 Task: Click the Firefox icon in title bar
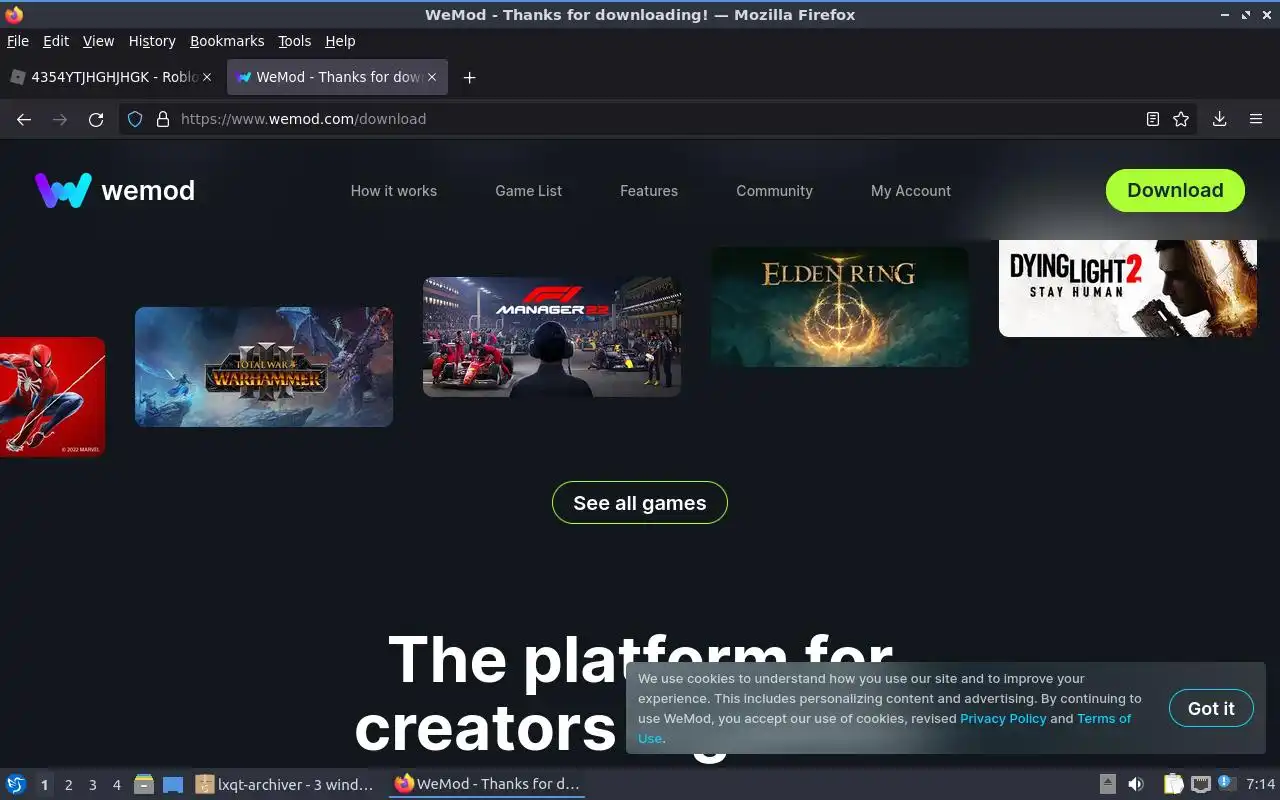tap(14, 15)
